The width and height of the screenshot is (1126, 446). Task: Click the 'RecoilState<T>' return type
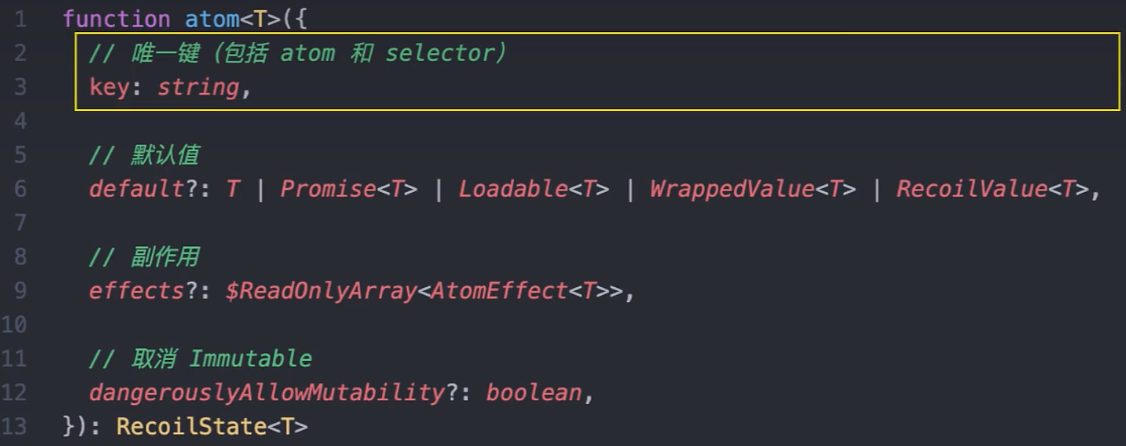click(212, 426)
